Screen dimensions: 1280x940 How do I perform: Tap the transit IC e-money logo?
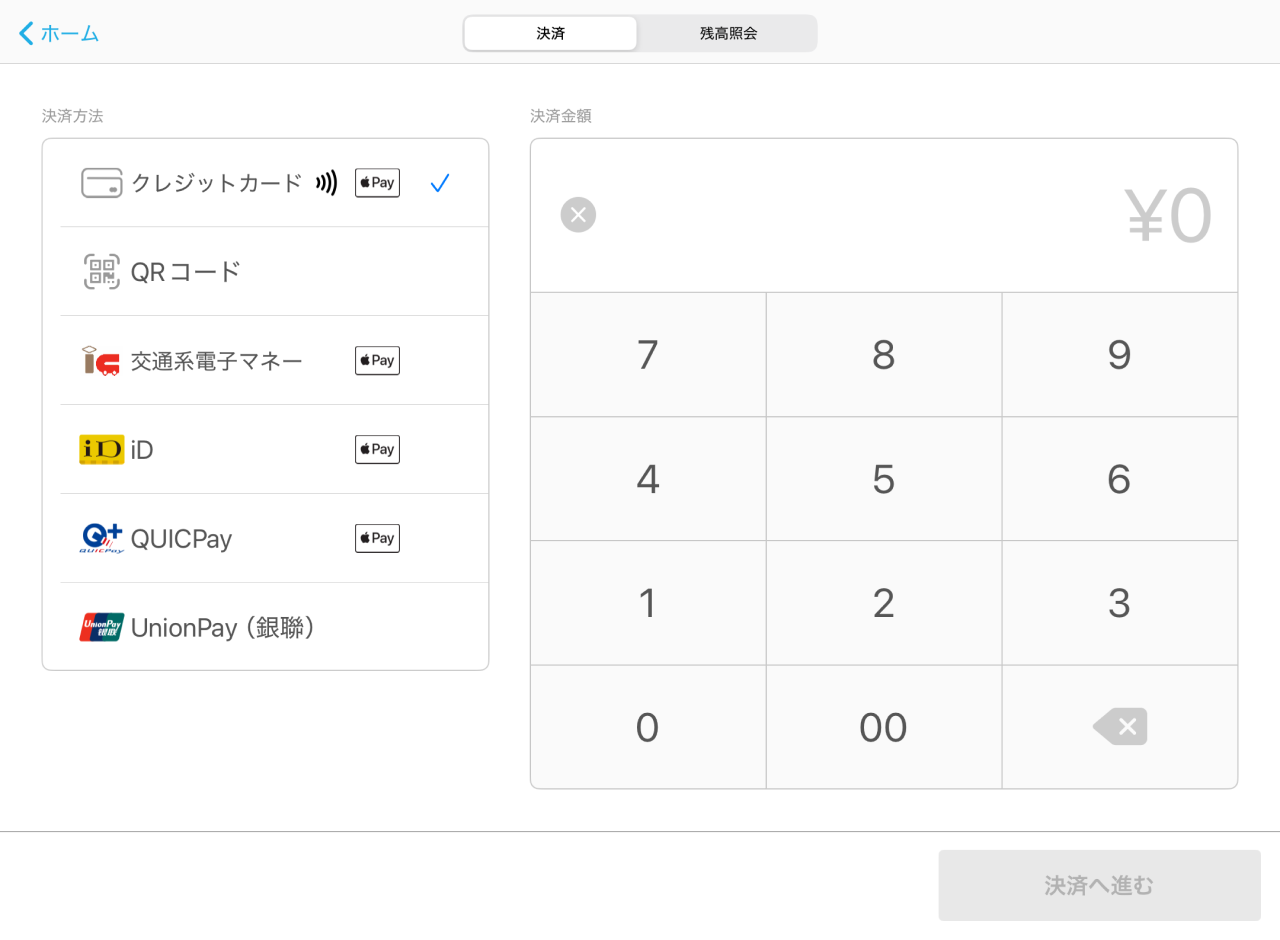point(101,361)
